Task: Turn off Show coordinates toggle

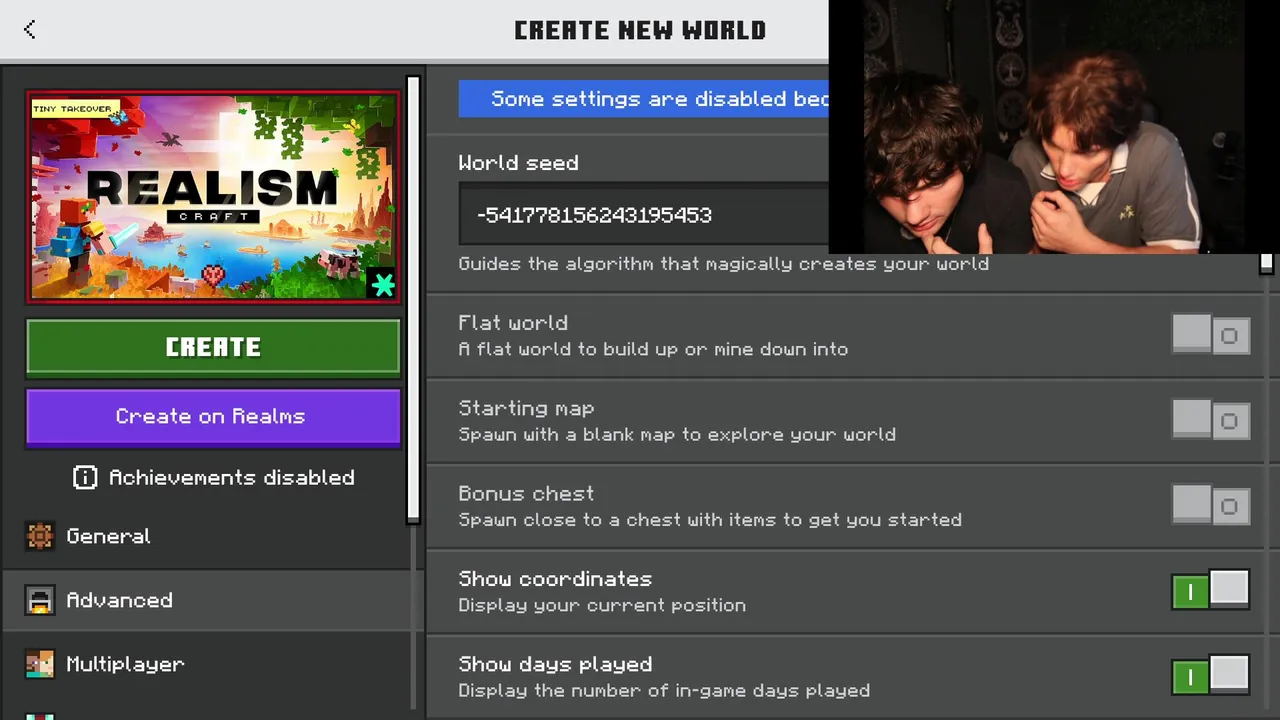Action: (1210, 591)
